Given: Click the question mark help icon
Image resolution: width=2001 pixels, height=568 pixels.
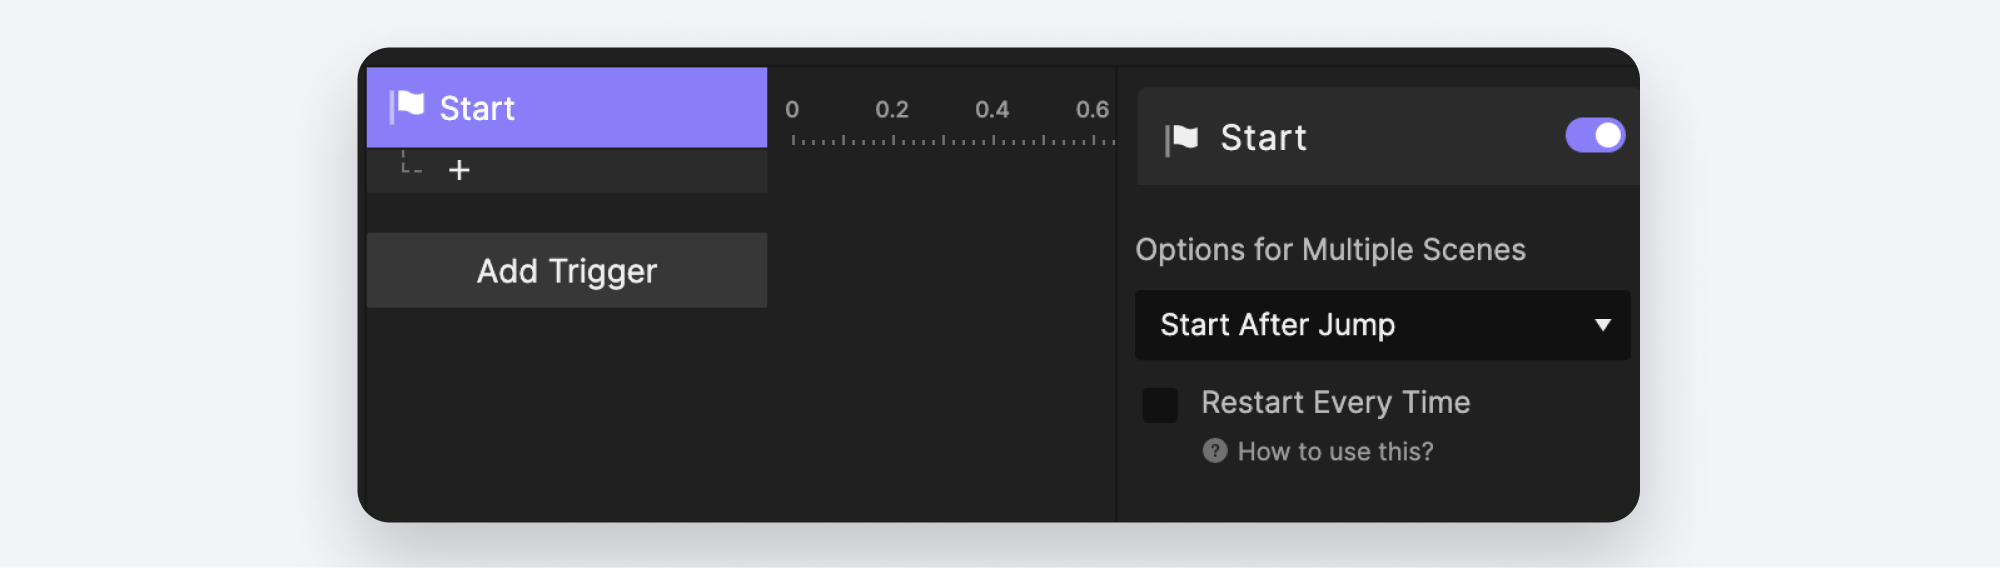Looking at the screenshot, I should 1214,451.
